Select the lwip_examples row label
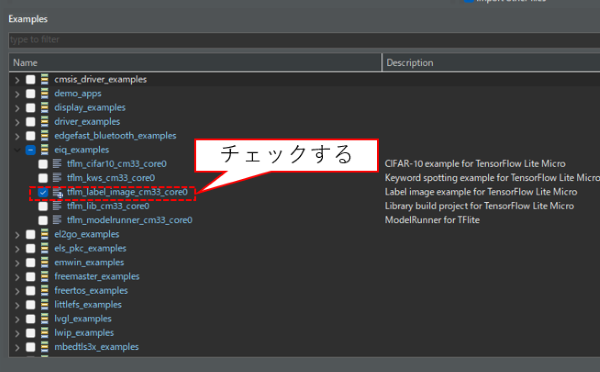 [84, 333]
